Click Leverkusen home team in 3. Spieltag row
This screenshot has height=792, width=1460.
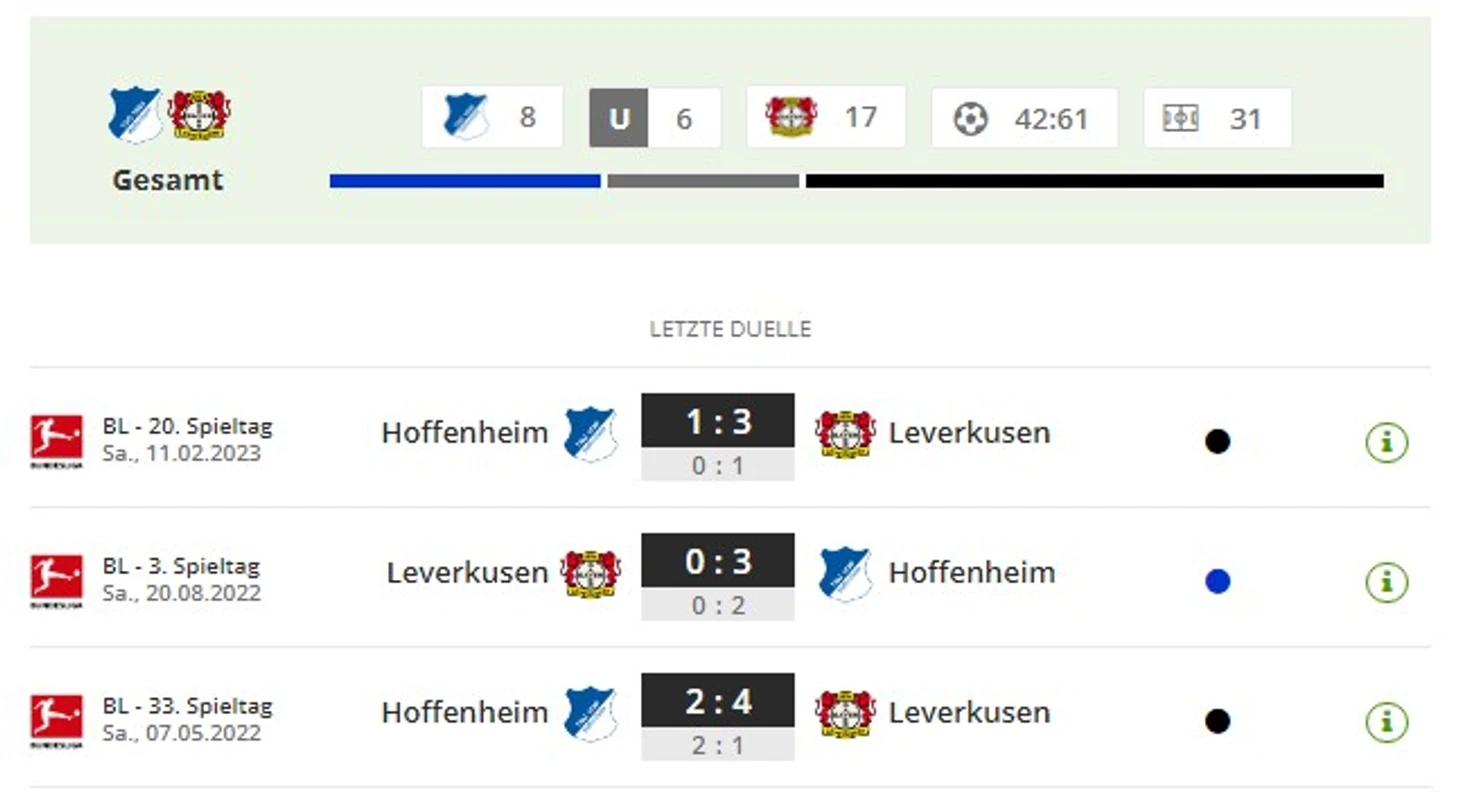tap(467, 572)
